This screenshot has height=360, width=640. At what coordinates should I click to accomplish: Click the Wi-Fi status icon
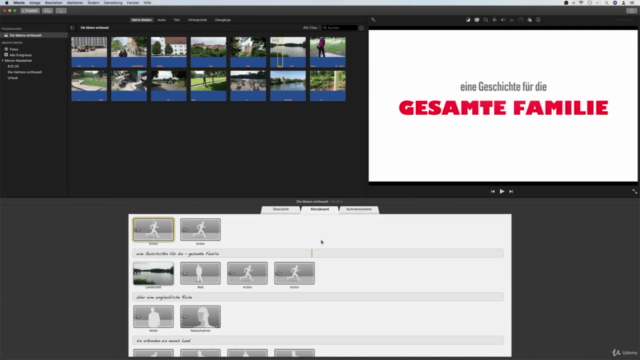coord(581,2)
